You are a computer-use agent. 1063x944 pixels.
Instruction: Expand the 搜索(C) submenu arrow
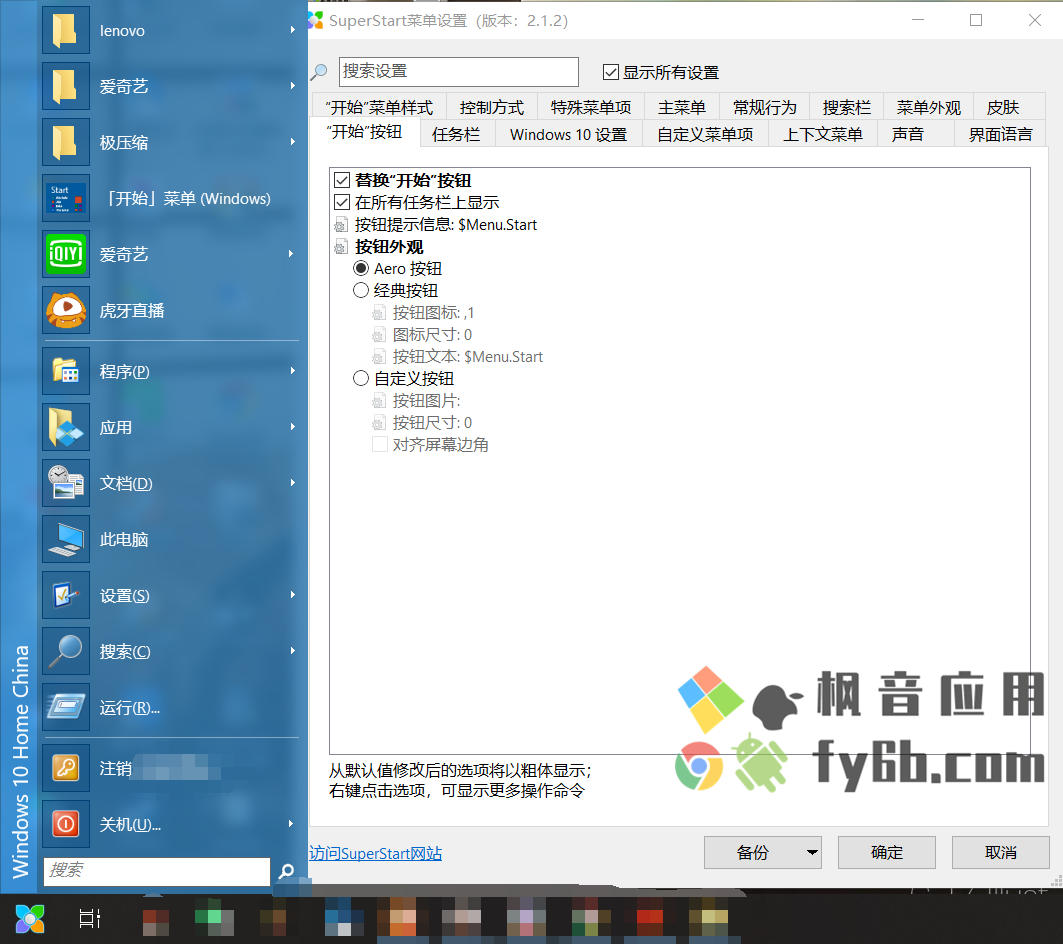(x=292, y=650)
